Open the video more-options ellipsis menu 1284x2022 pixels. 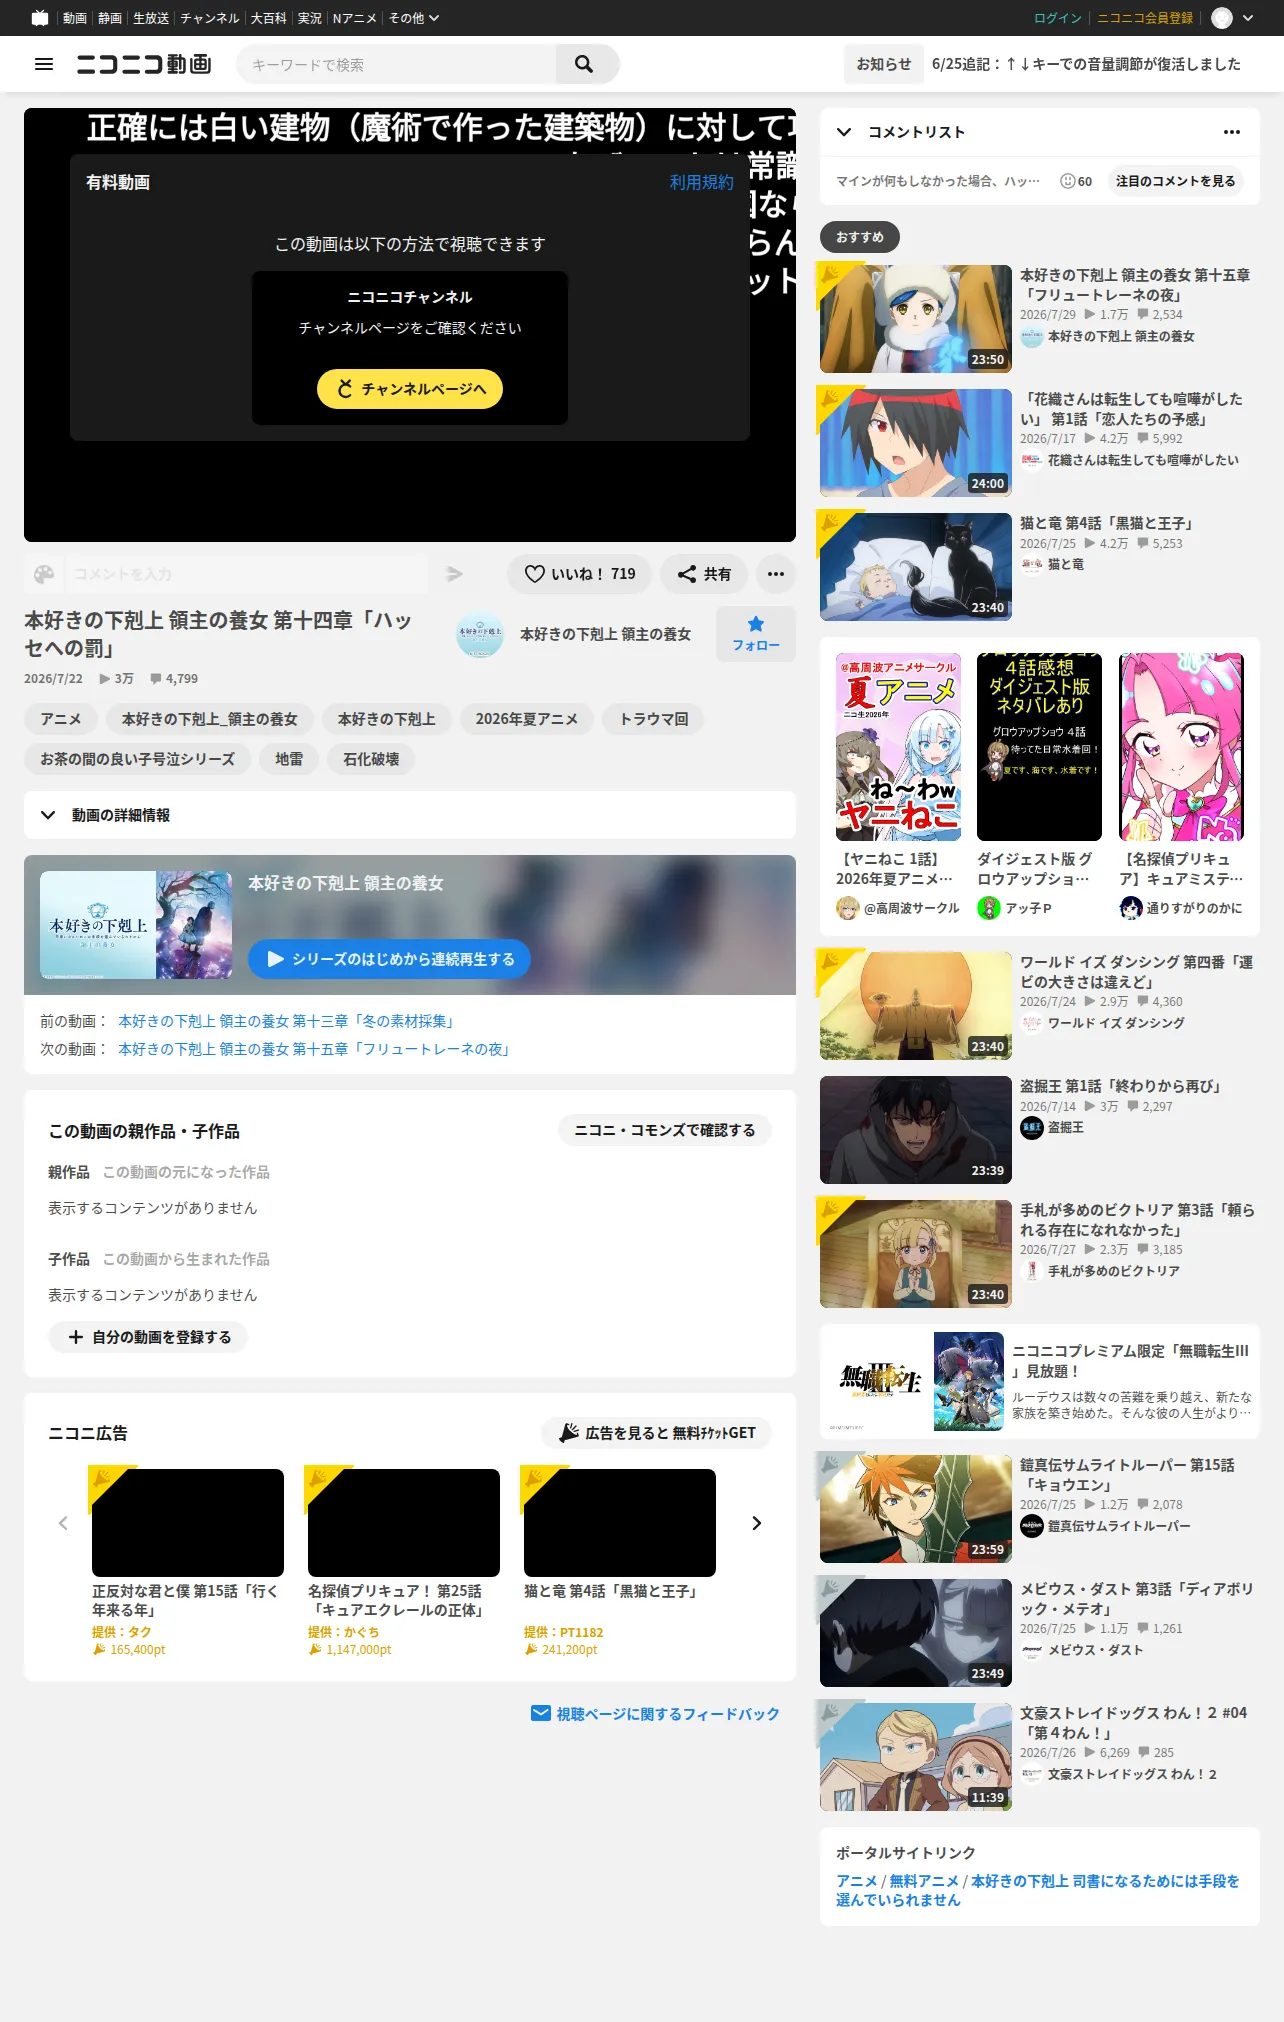(x=776, y=574)
